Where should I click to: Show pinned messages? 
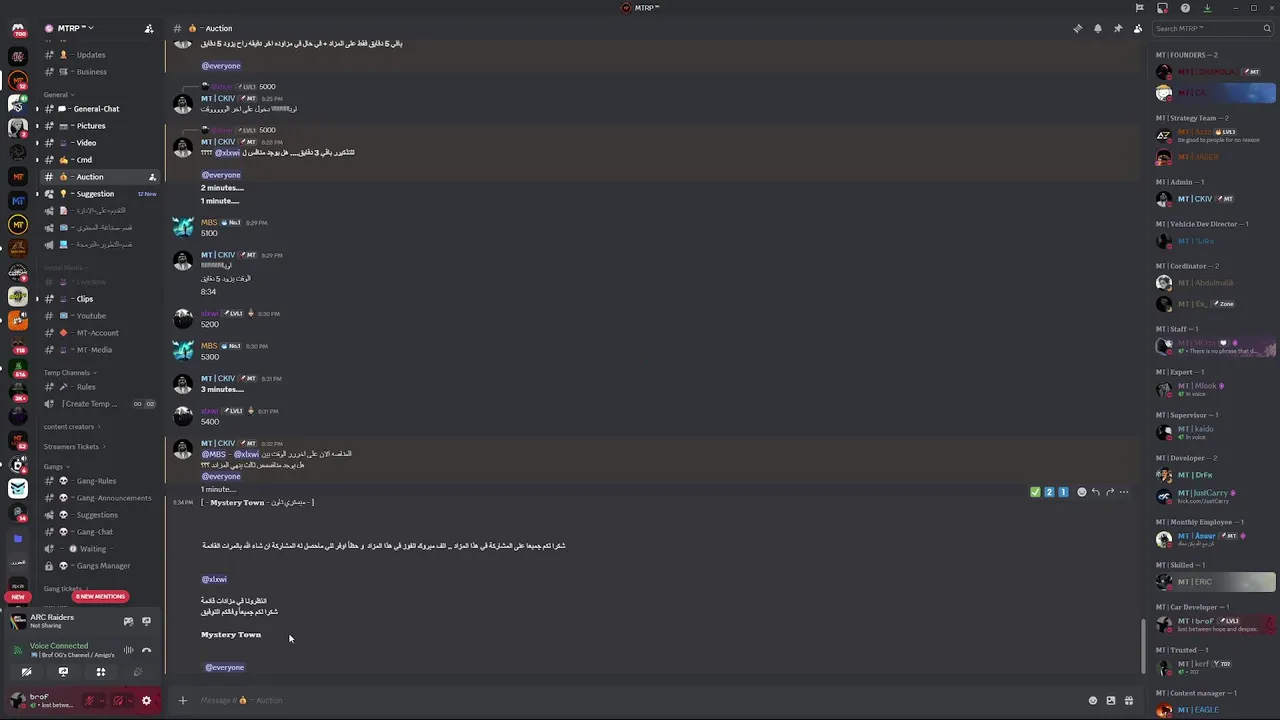click(x=1118, y=28)
